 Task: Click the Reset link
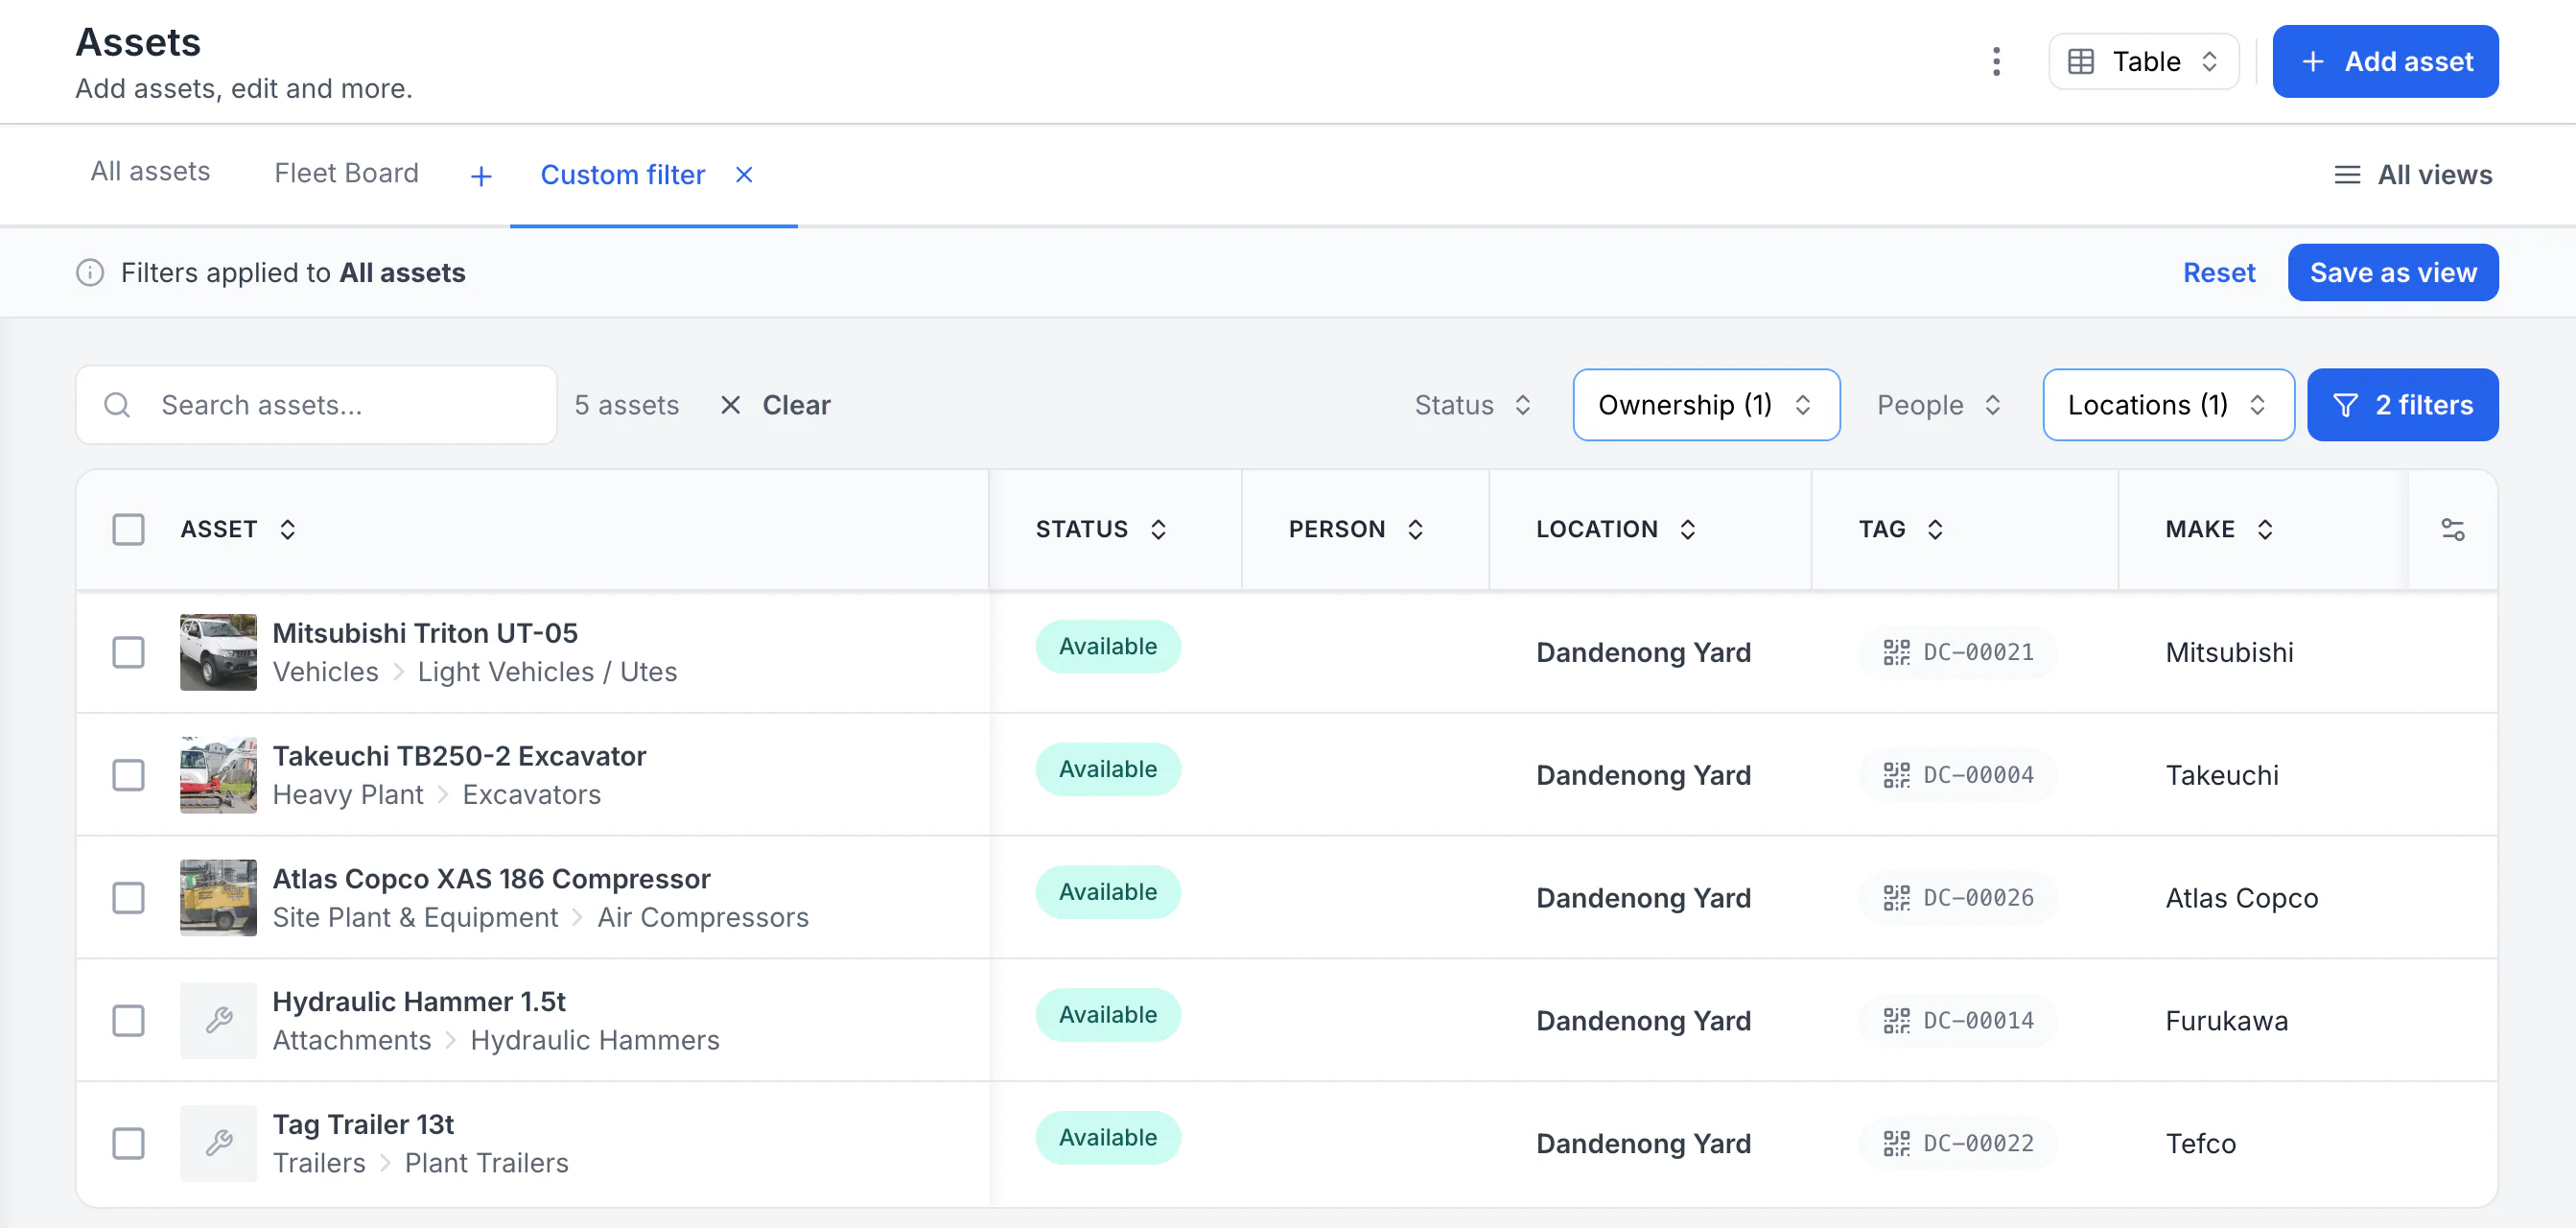coord(2218,273)
